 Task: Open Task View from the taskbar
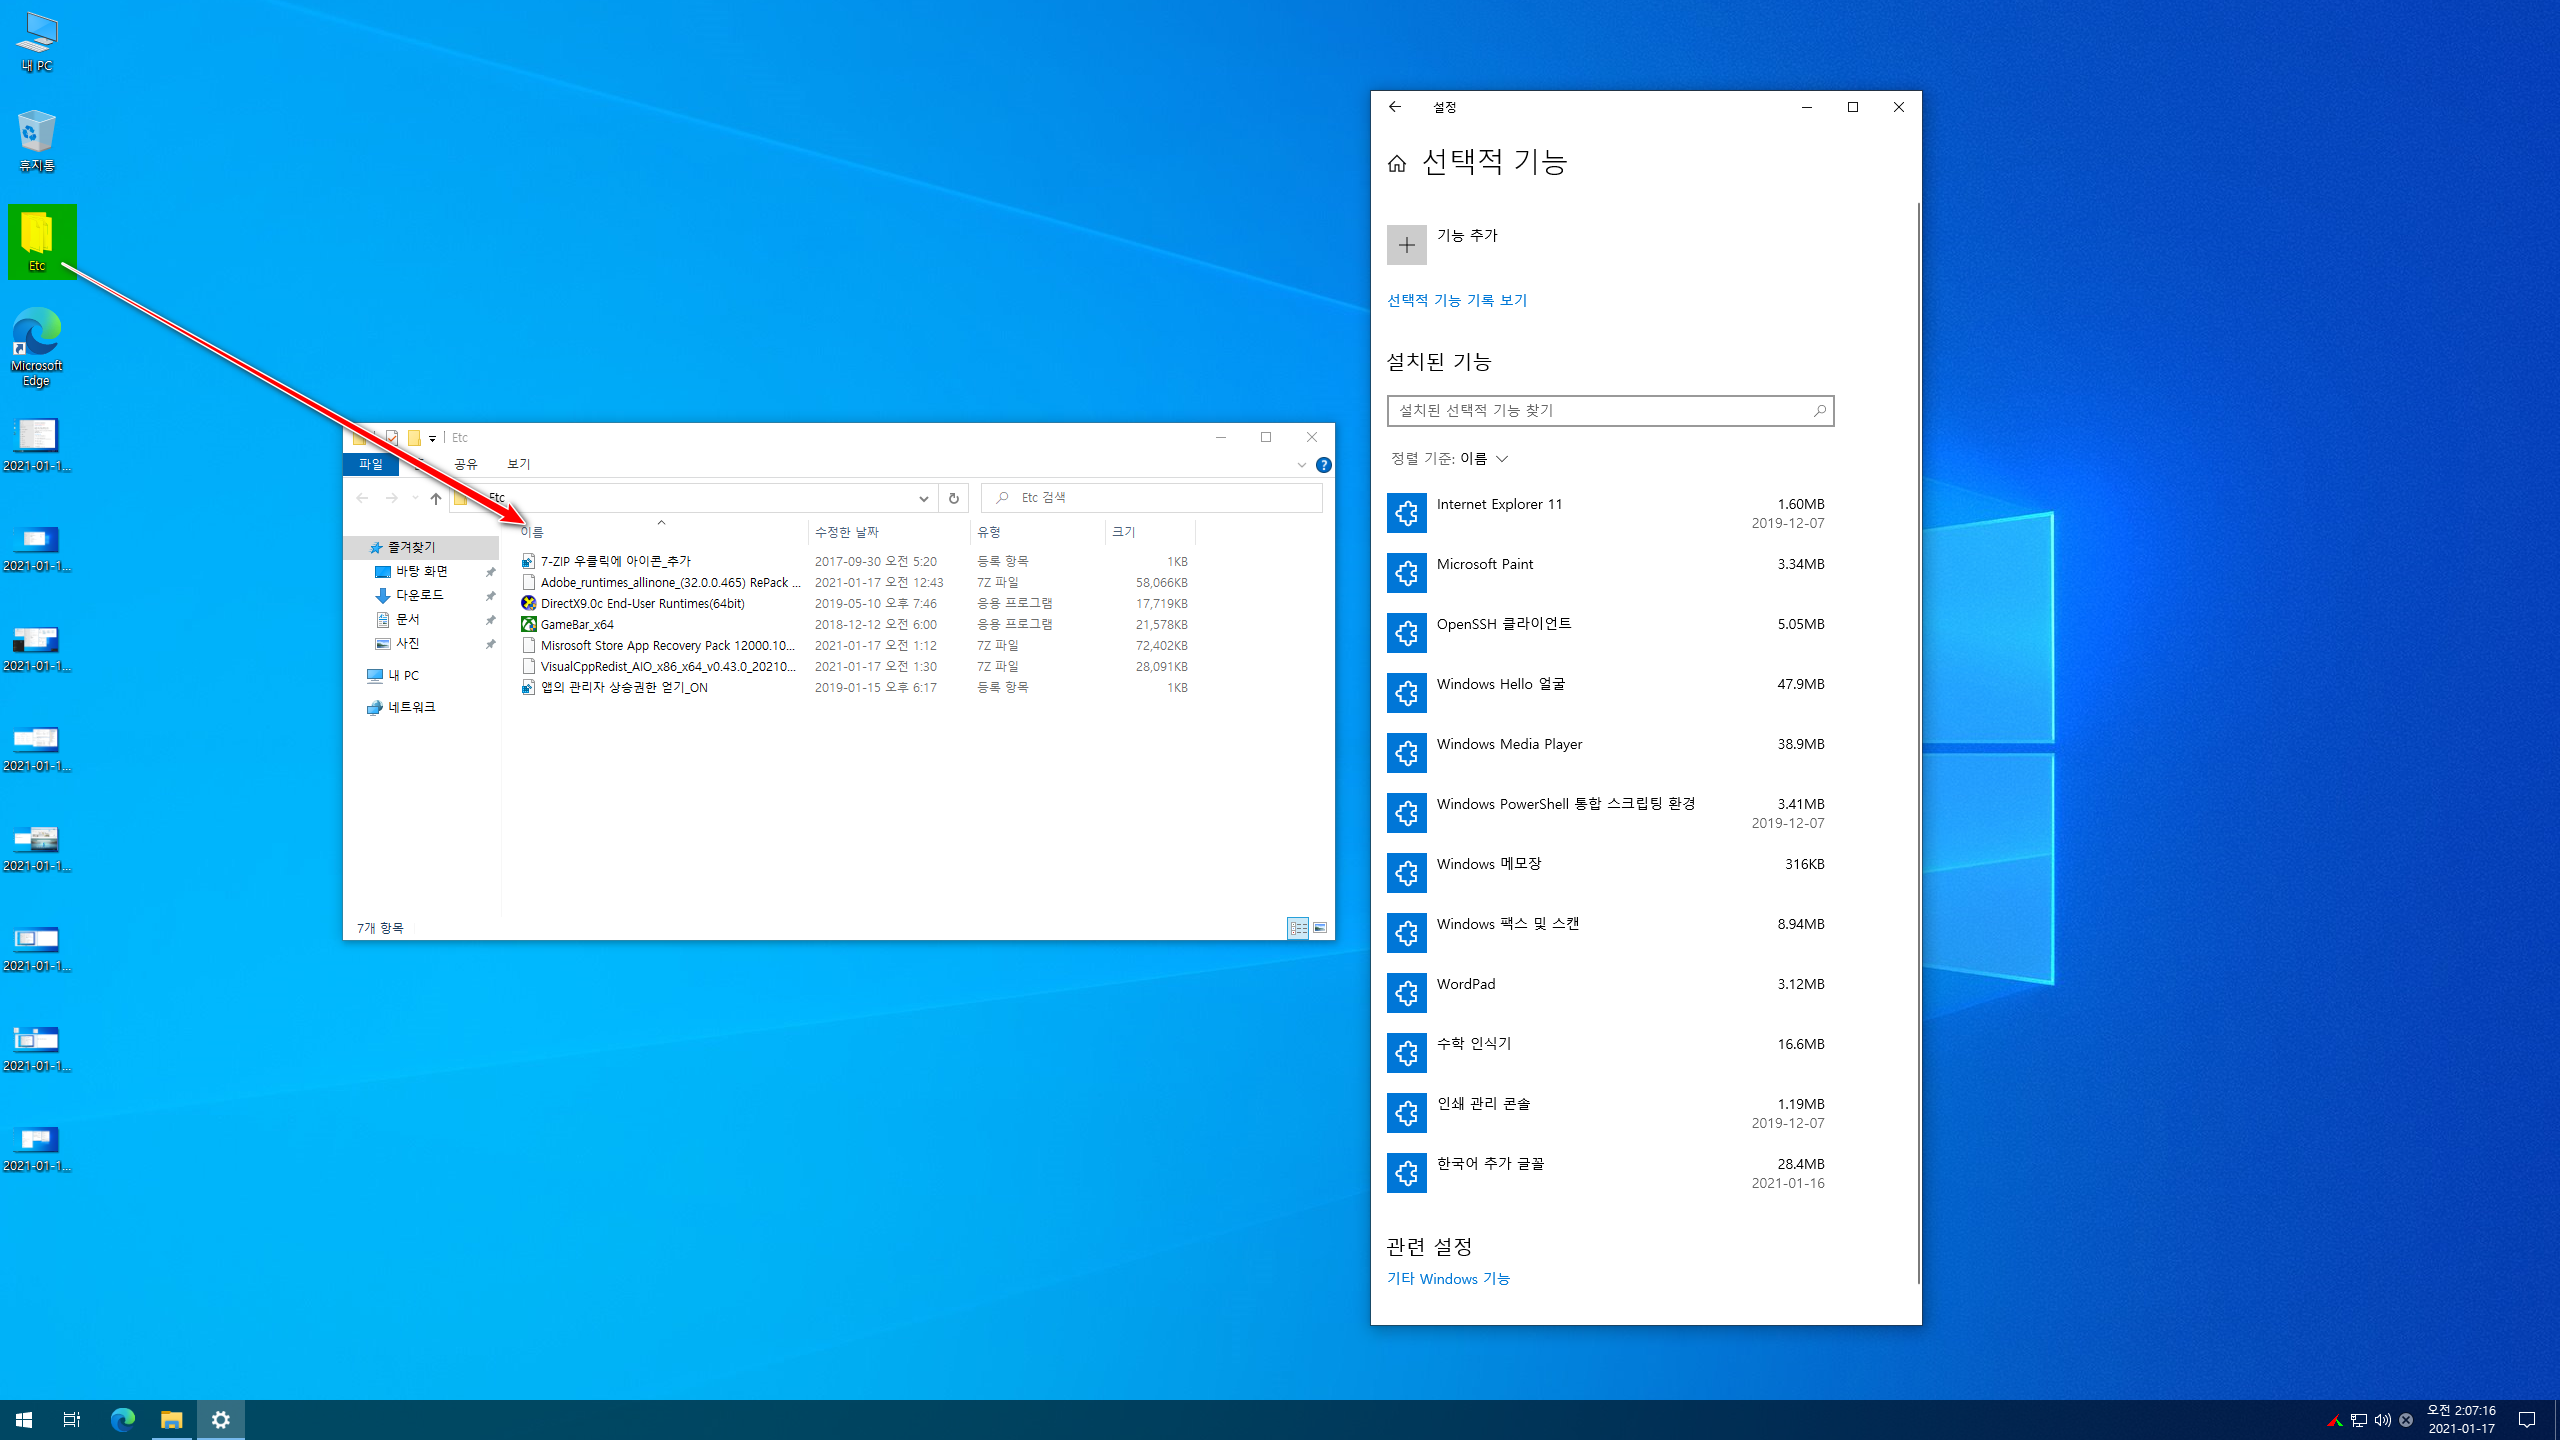71,1419
